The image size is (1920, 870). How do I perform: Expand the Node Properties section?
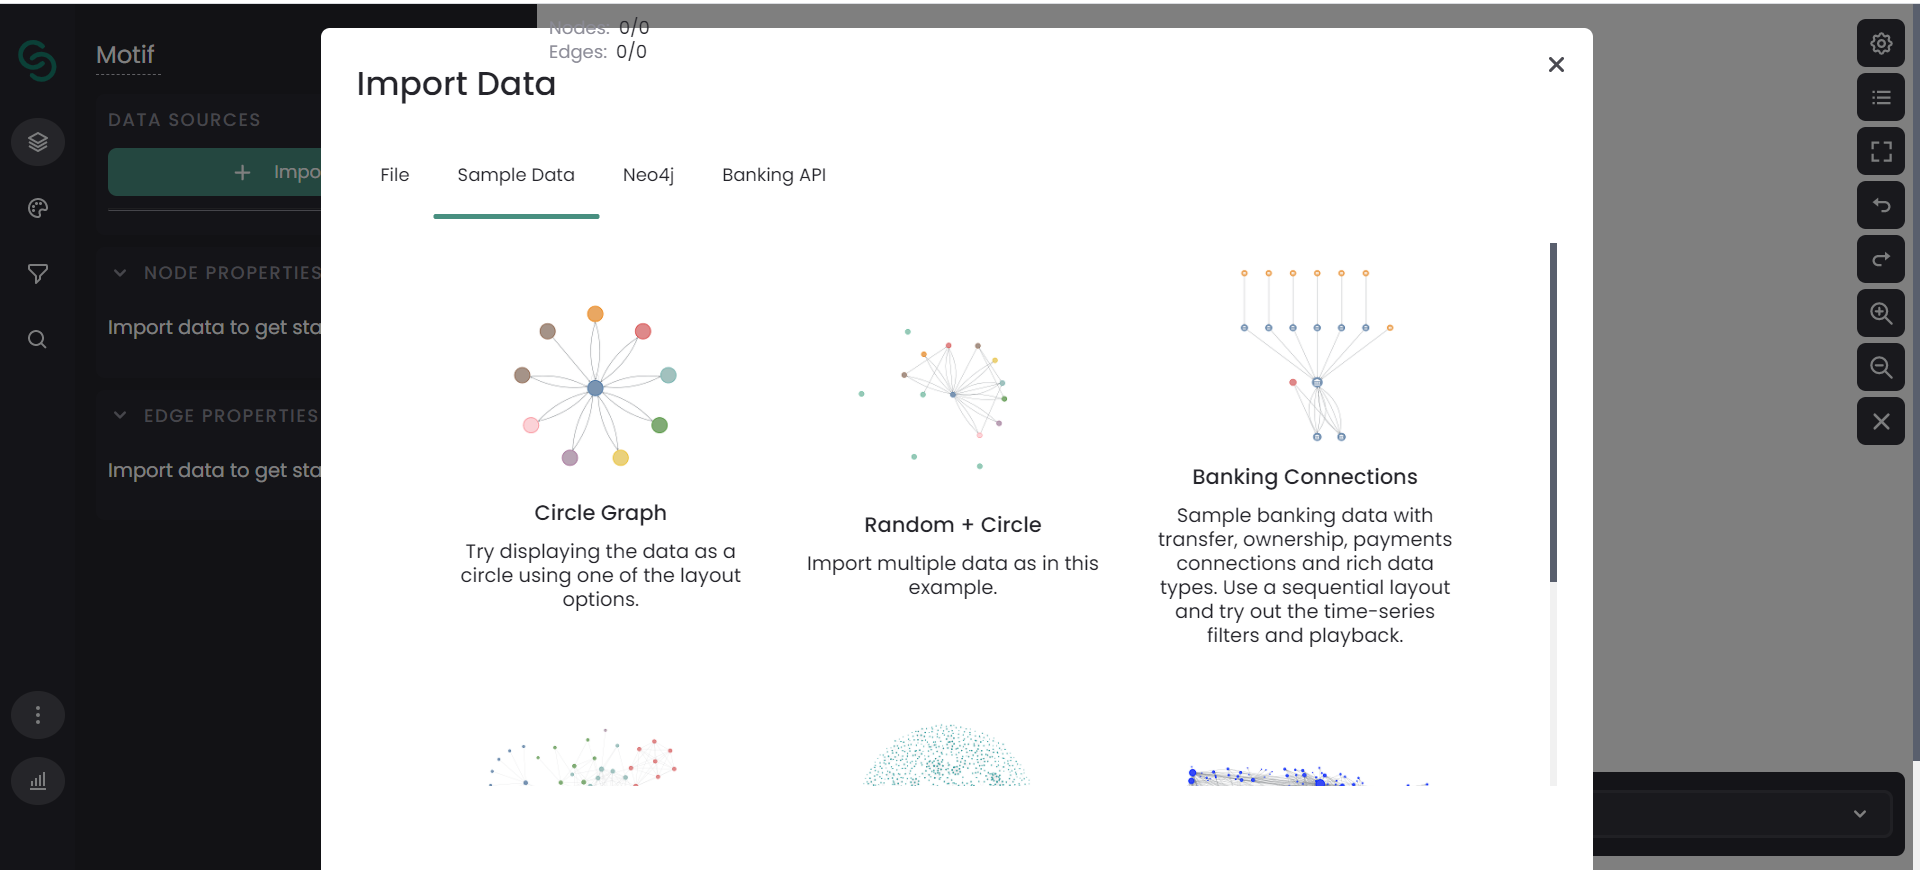(119, 272)
